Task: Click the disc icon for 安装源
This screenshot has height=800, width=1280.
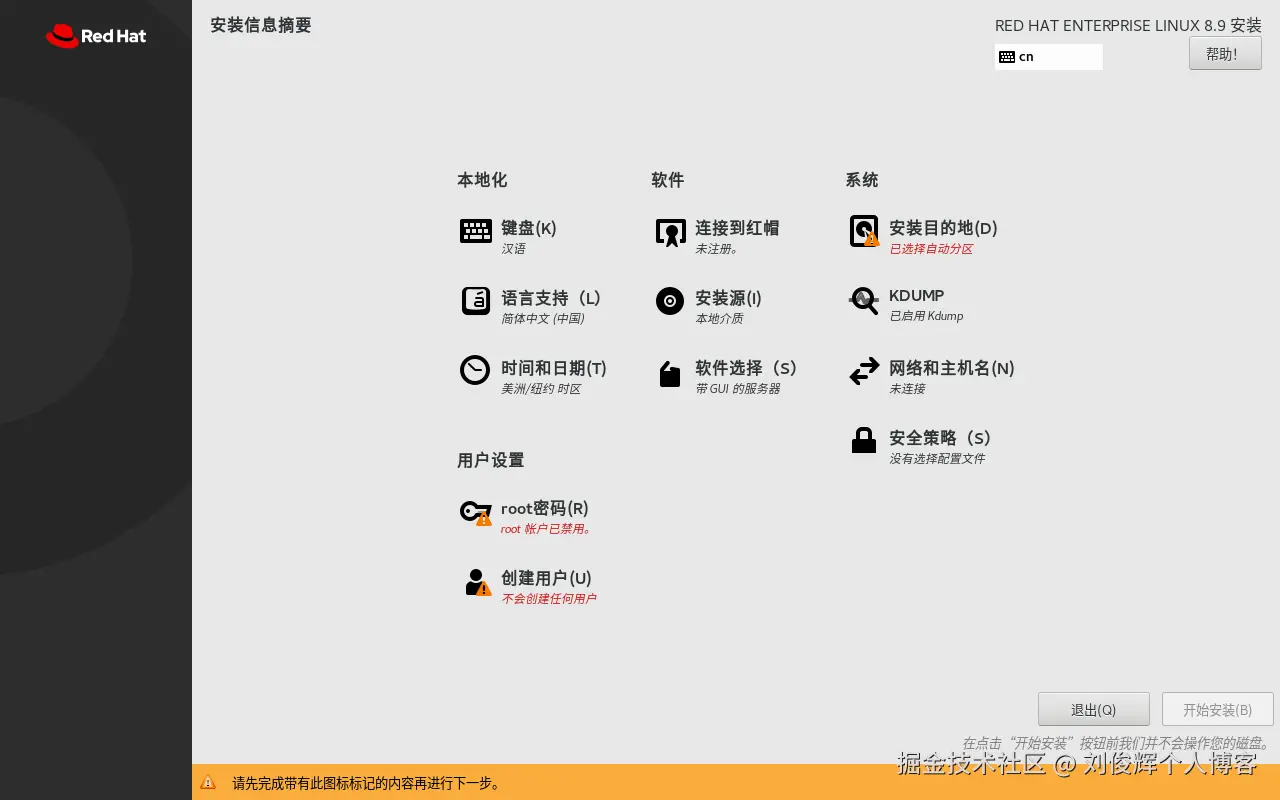Action: click(x=670, y=301)
